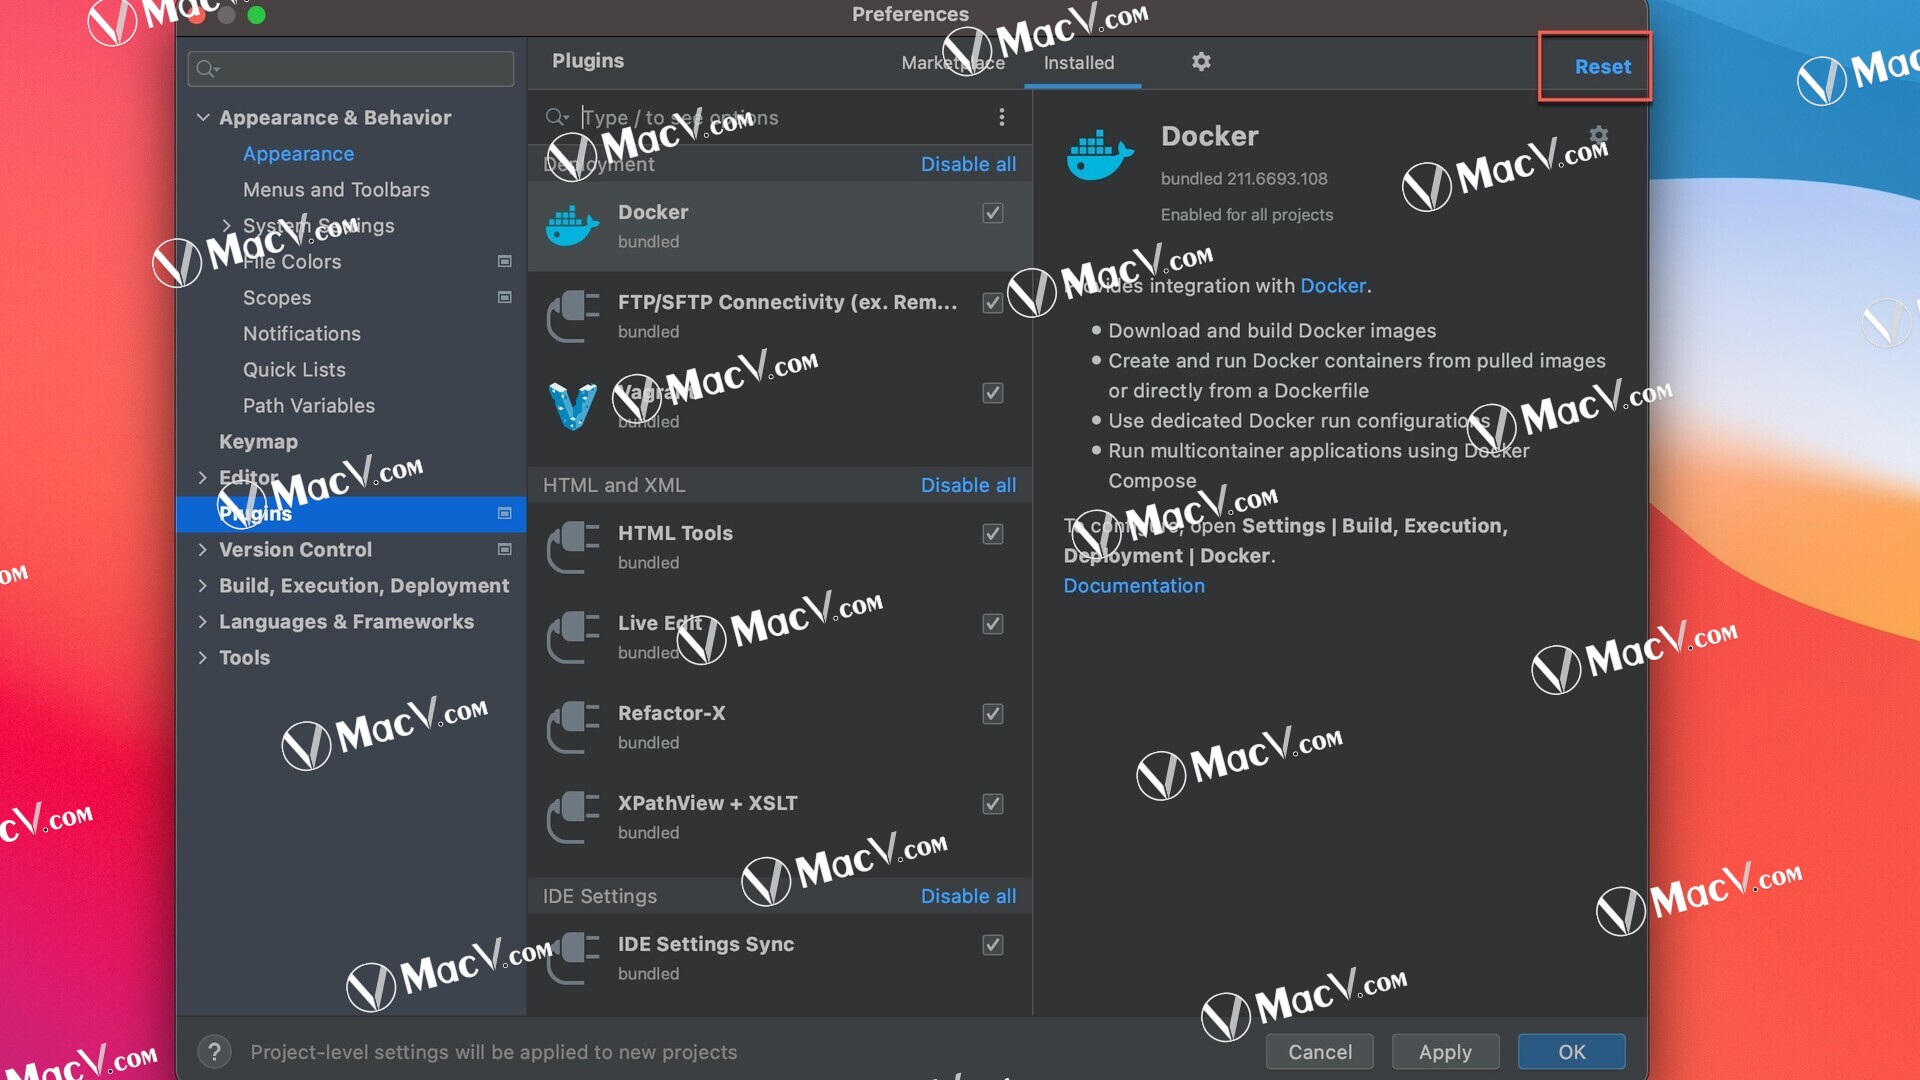Collapse the Appearance & Behavior section
The height and width of the screenshot is (1080, 1920).
pos(203,117)
